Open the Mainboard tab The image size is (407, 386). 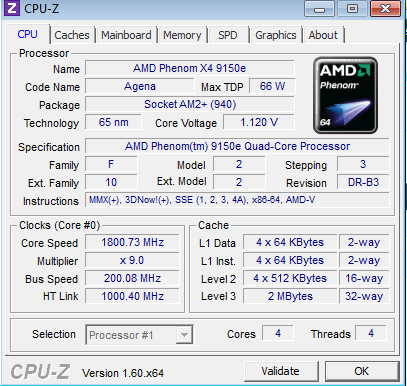click(126, 35)
